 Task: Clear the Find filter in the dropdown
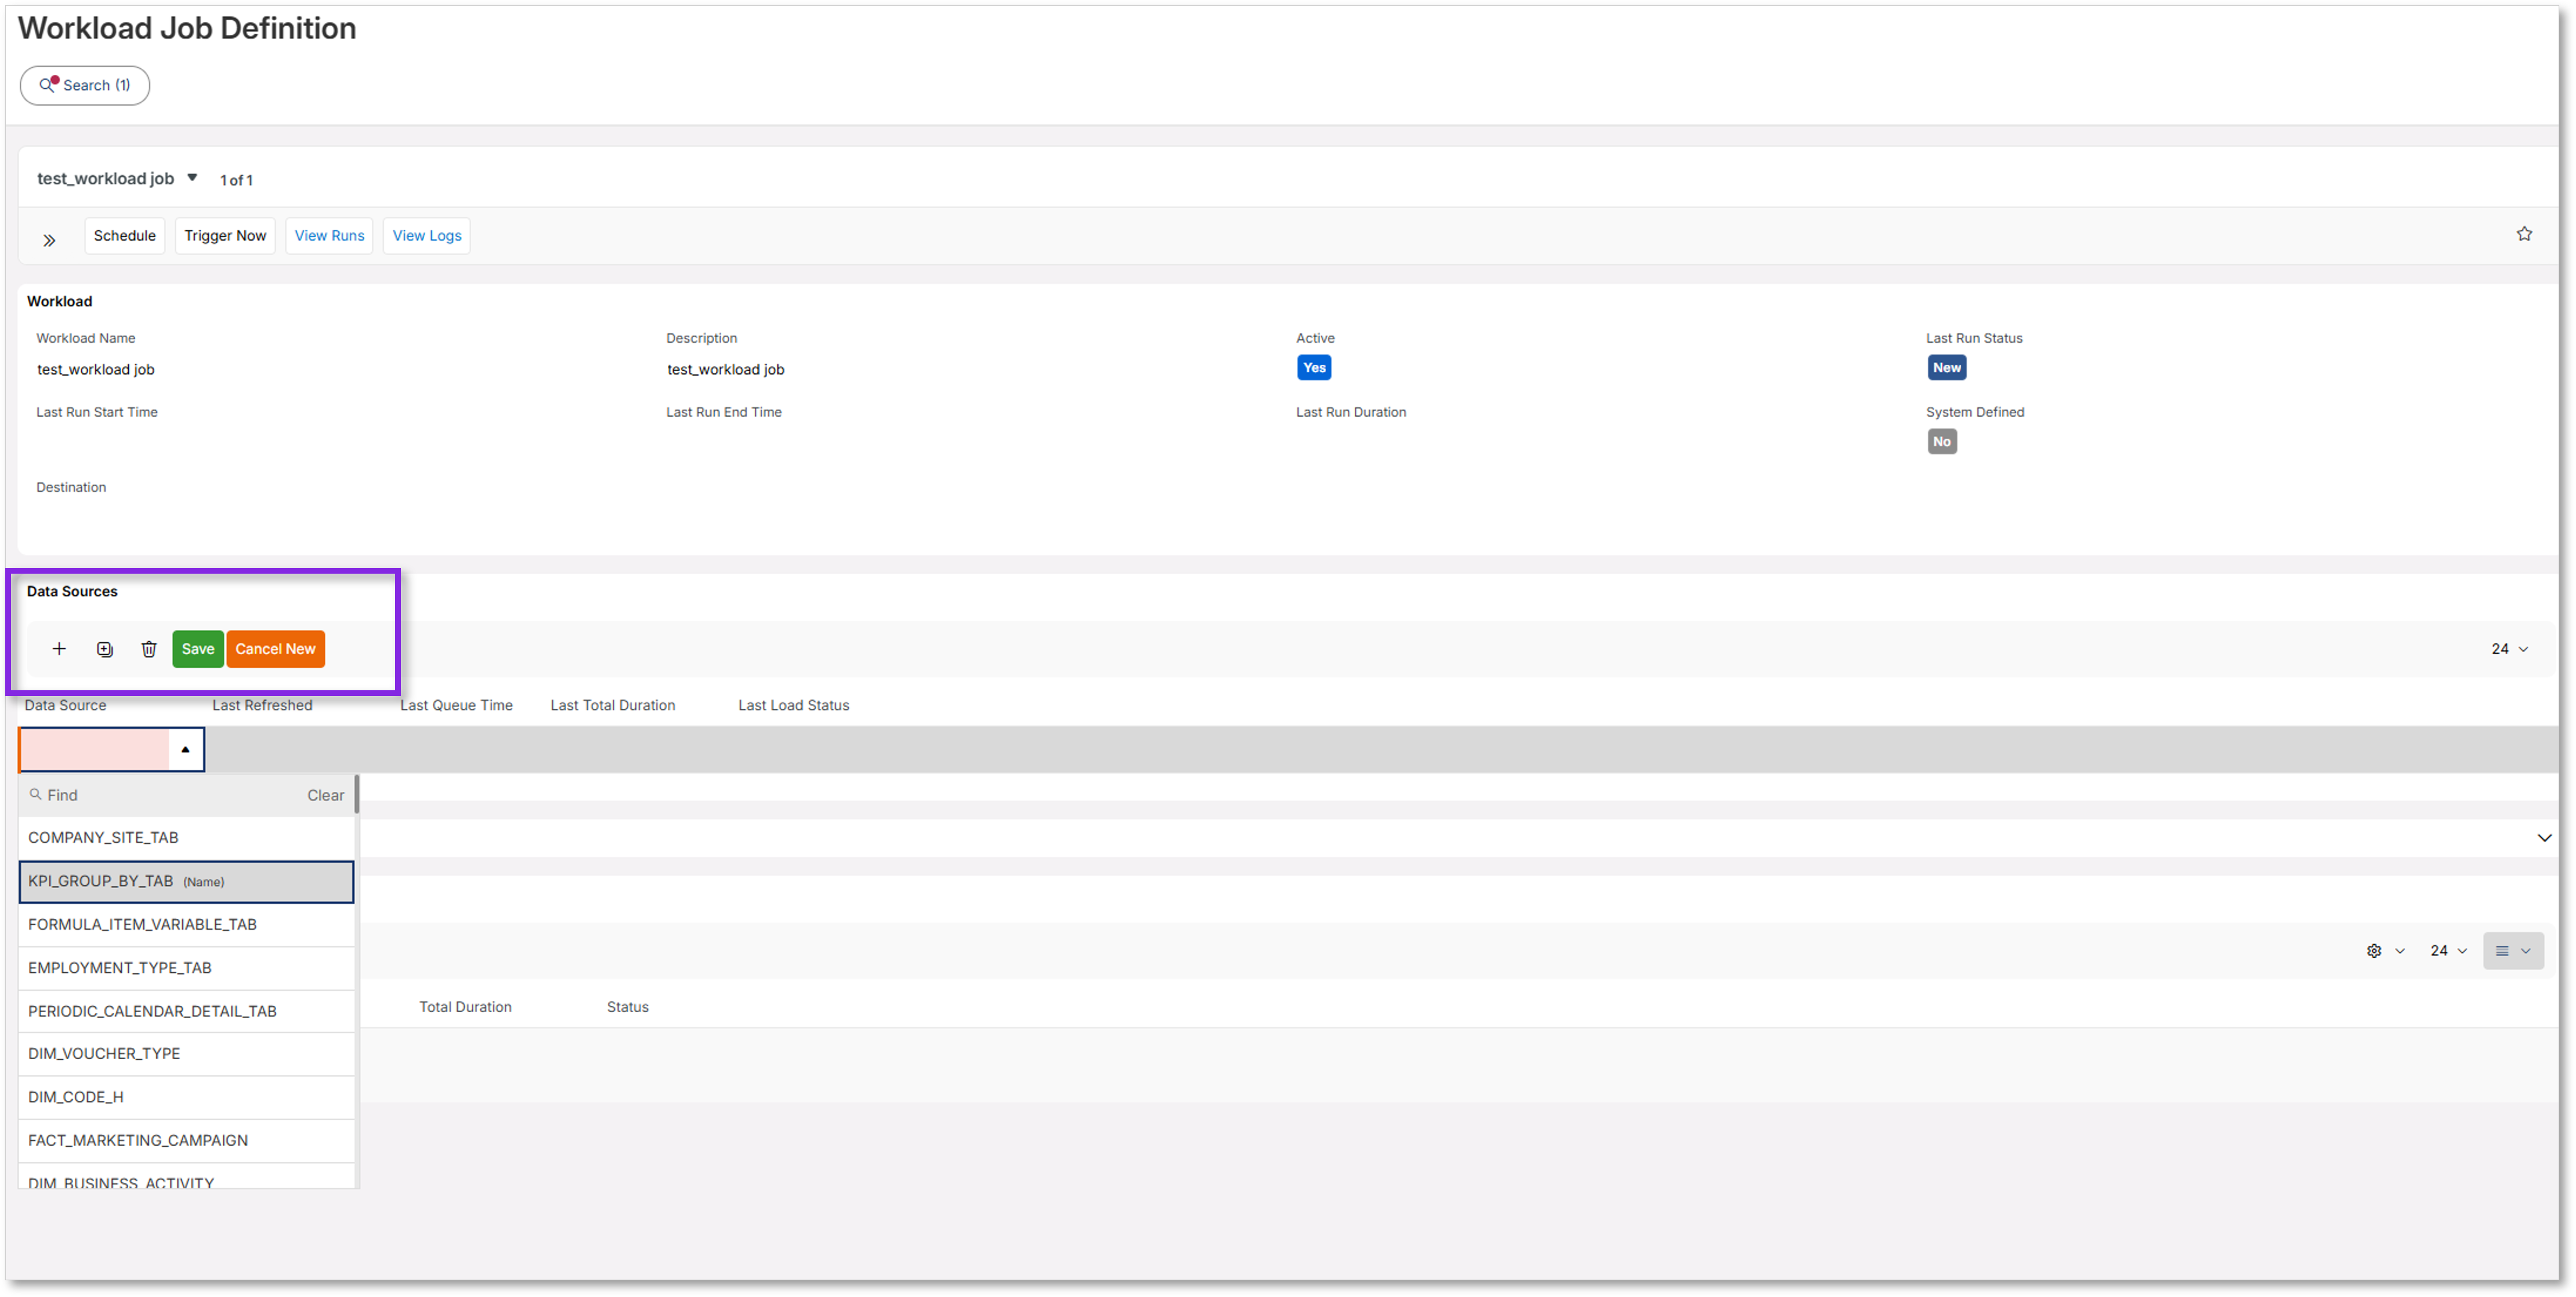[x=325, y=795]
